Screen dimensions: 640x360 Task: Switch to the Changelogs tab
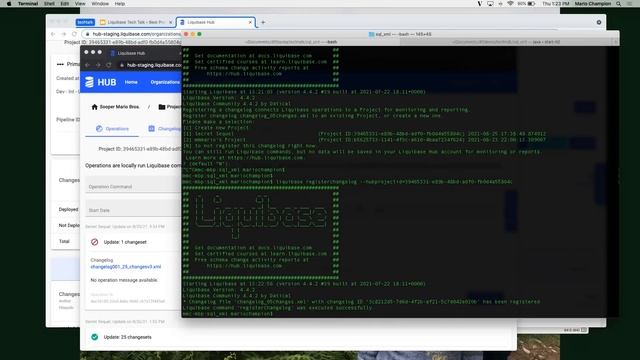[x=164, y=129]
